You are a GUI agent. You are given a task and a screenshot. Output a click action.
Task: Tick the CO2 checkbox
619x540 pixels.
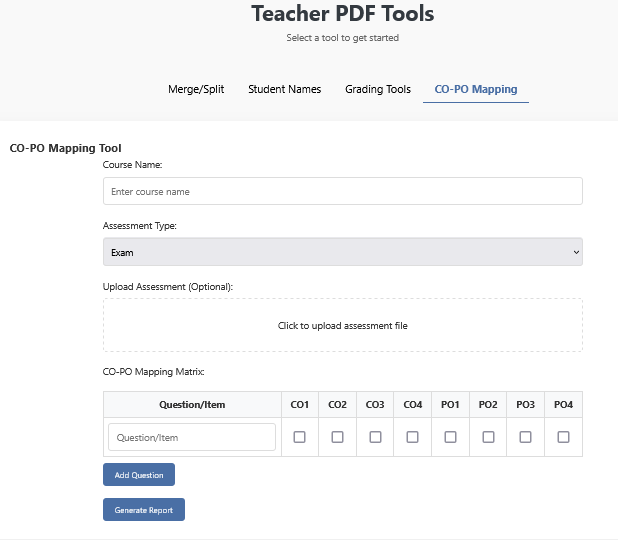click(337, 437)
